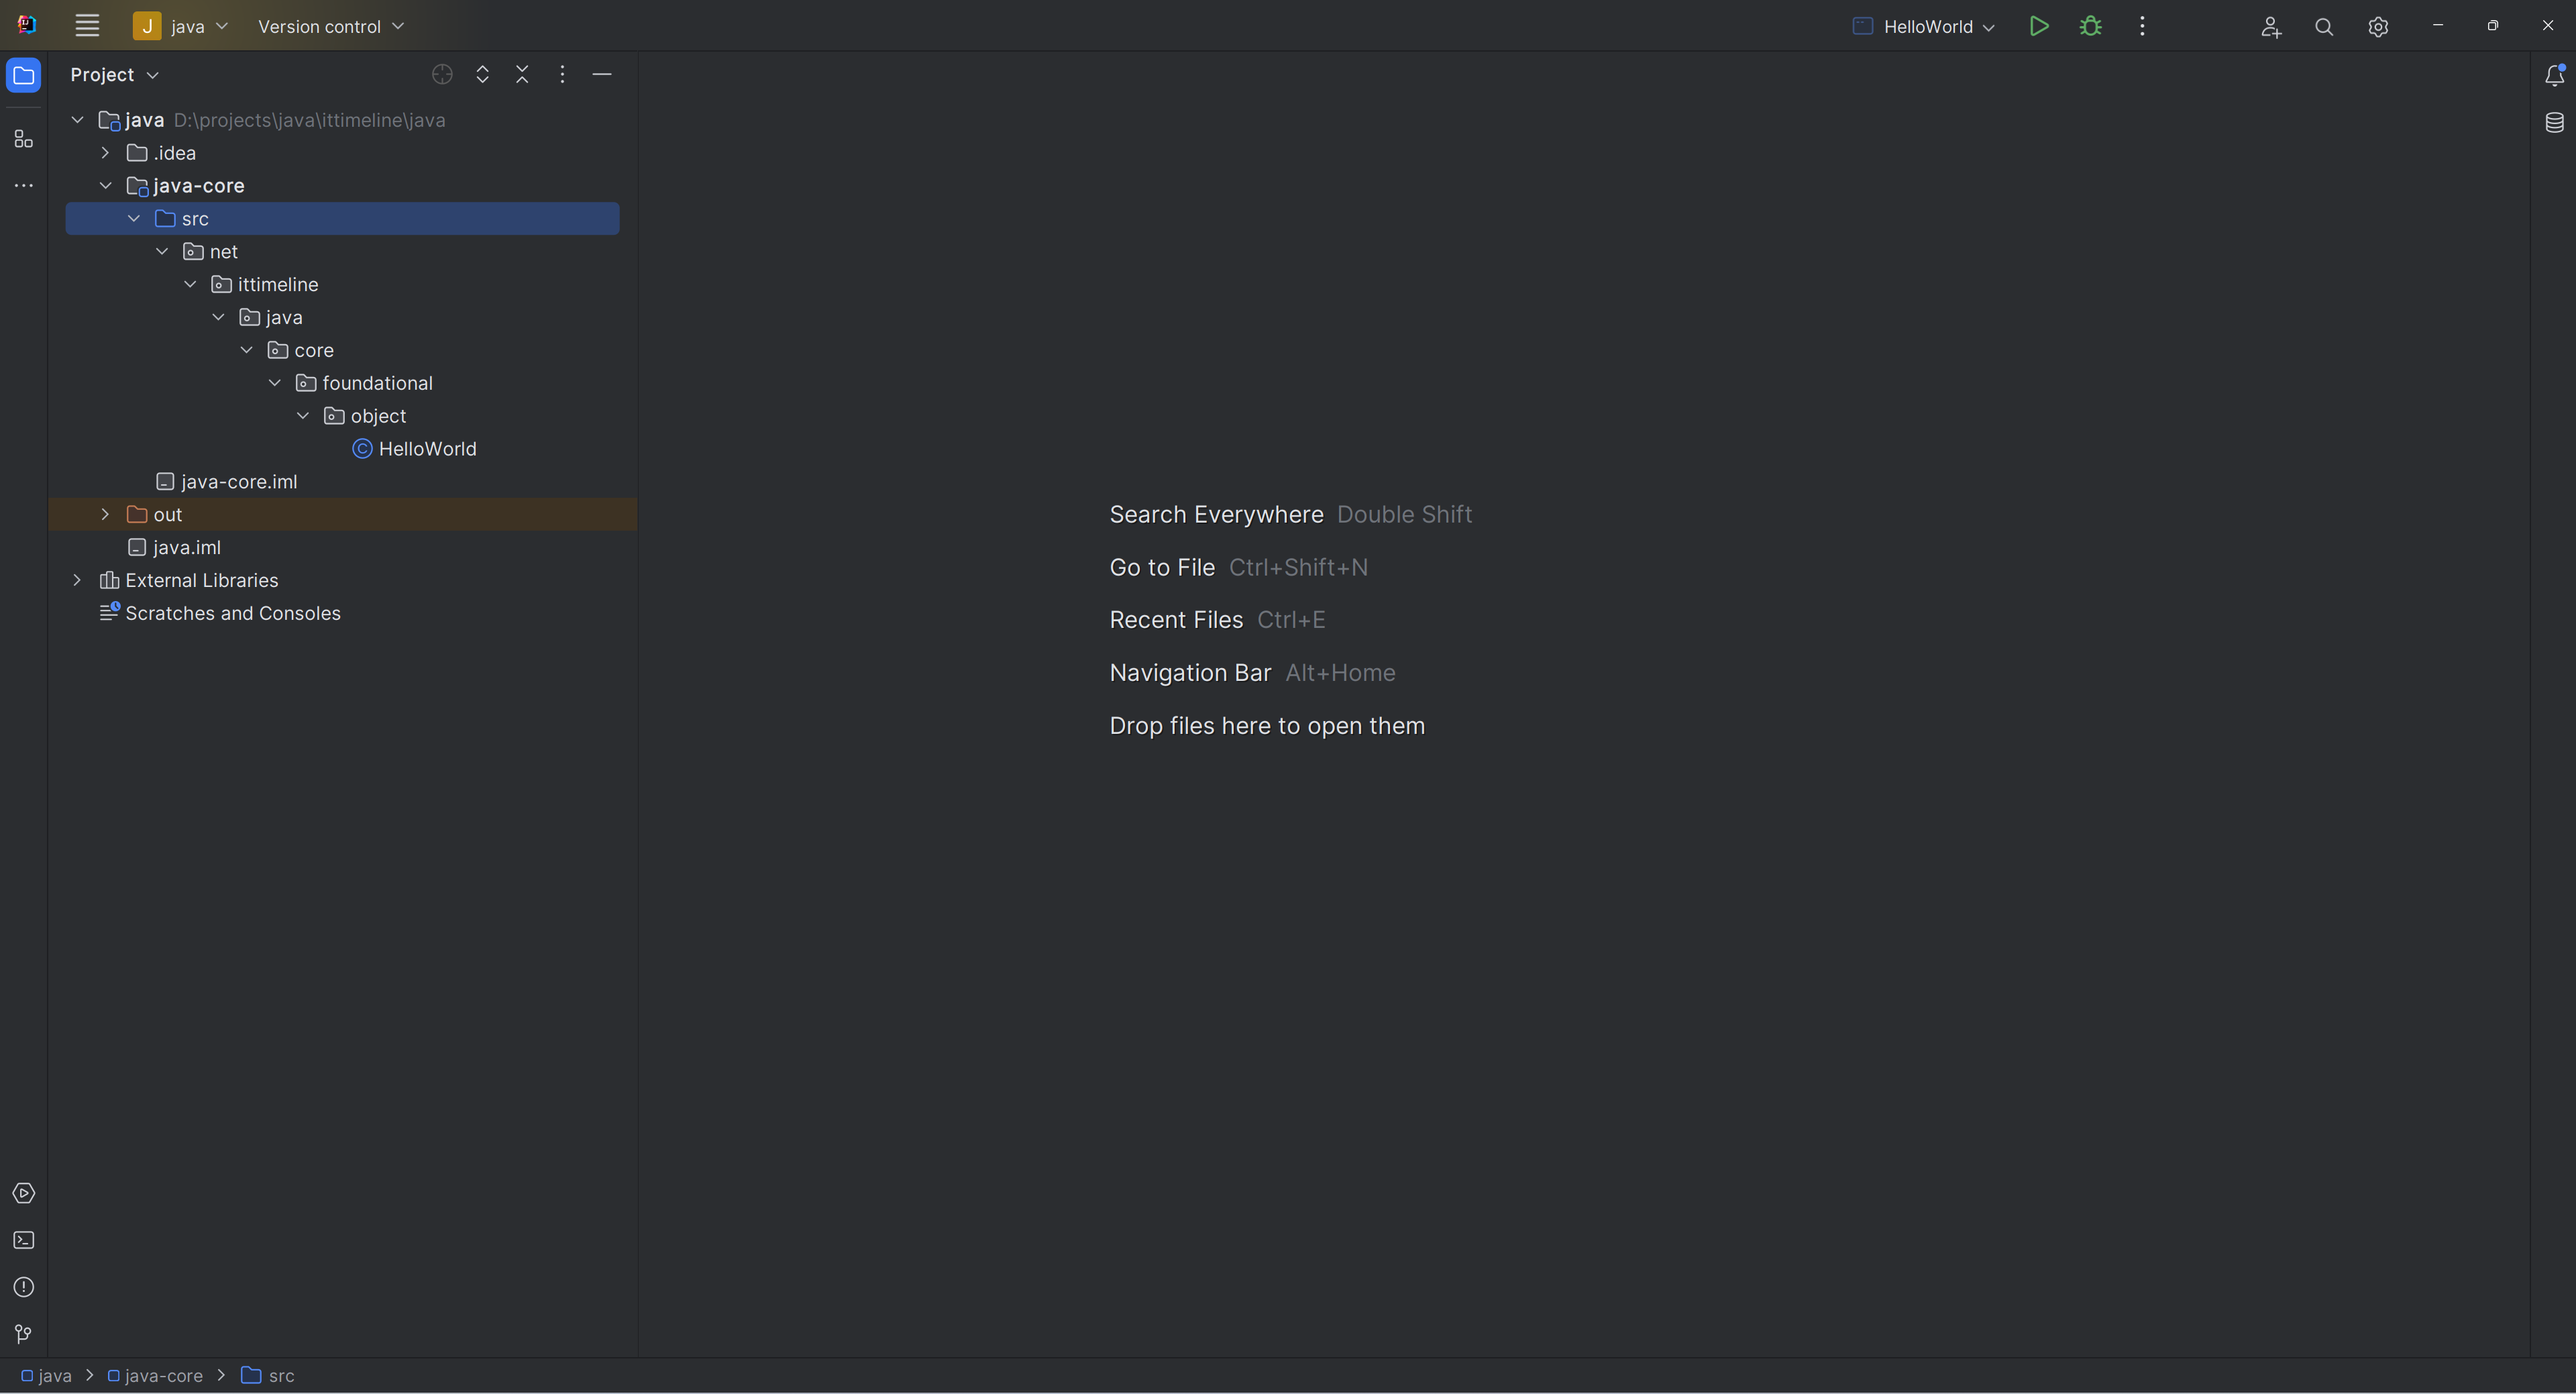Open the Git tool window
The height and width of the screenshot is (1394, 2576).
[24, 1335]
